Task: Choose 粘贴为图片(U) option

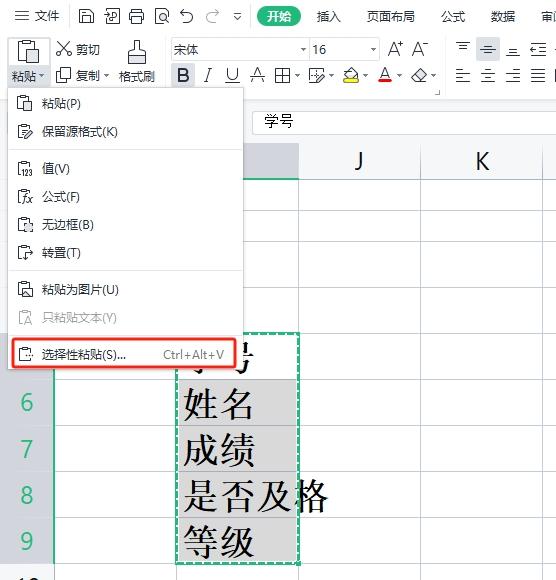Action: [125, 289]
